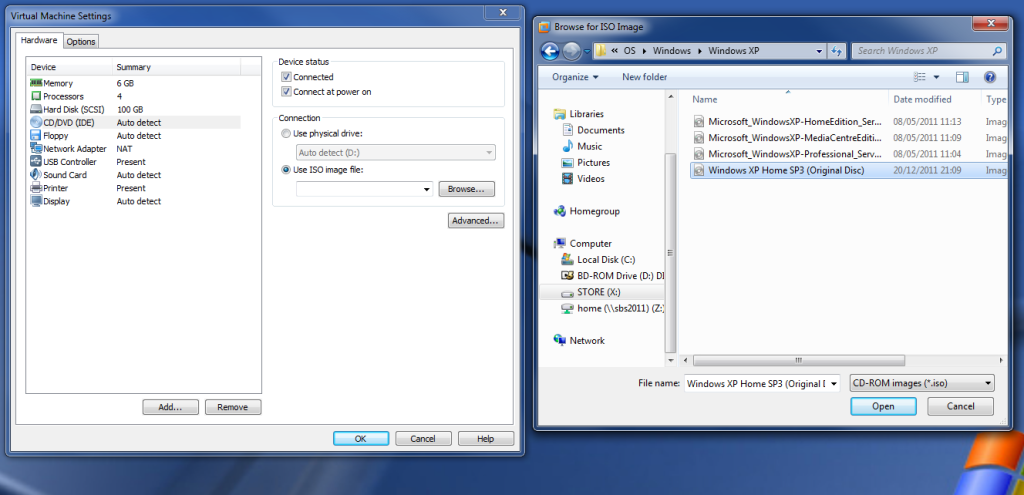
Task: Click the Back navigation arrow
Action: 549,51
